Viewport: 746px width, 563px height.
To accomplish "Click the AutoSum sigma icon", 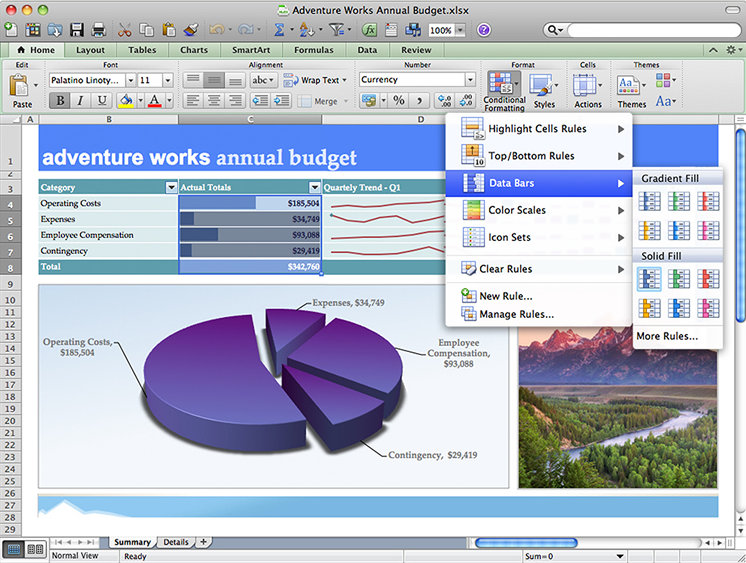I will (279, 30).
